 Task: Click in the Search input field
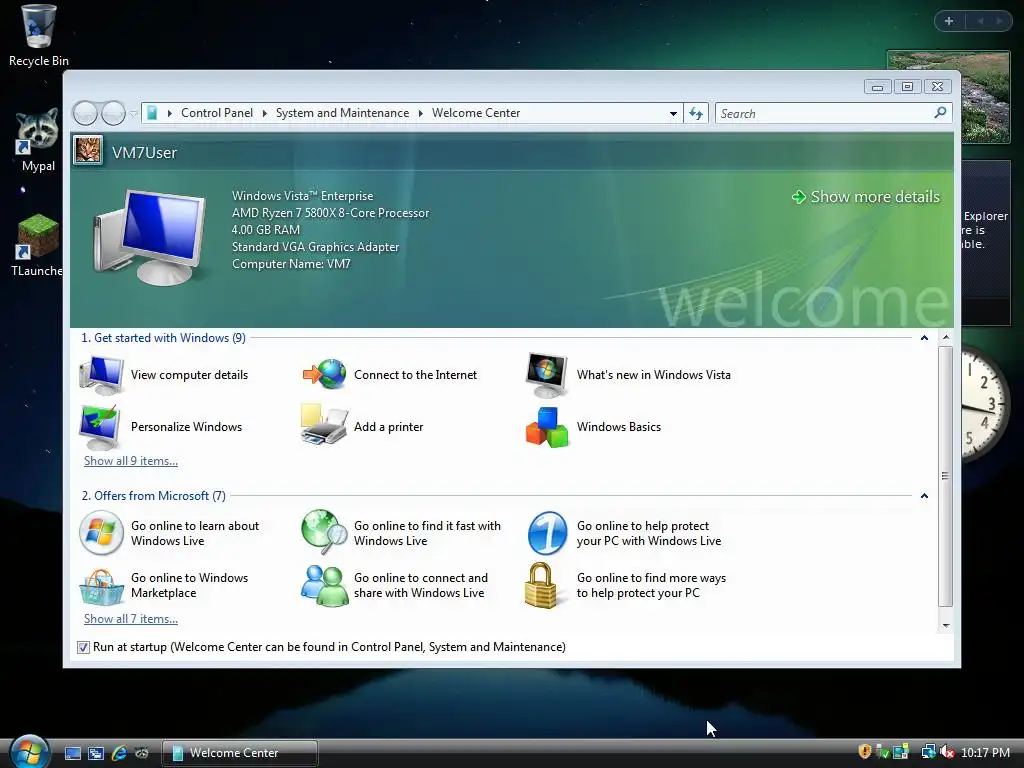coord(824,114)
